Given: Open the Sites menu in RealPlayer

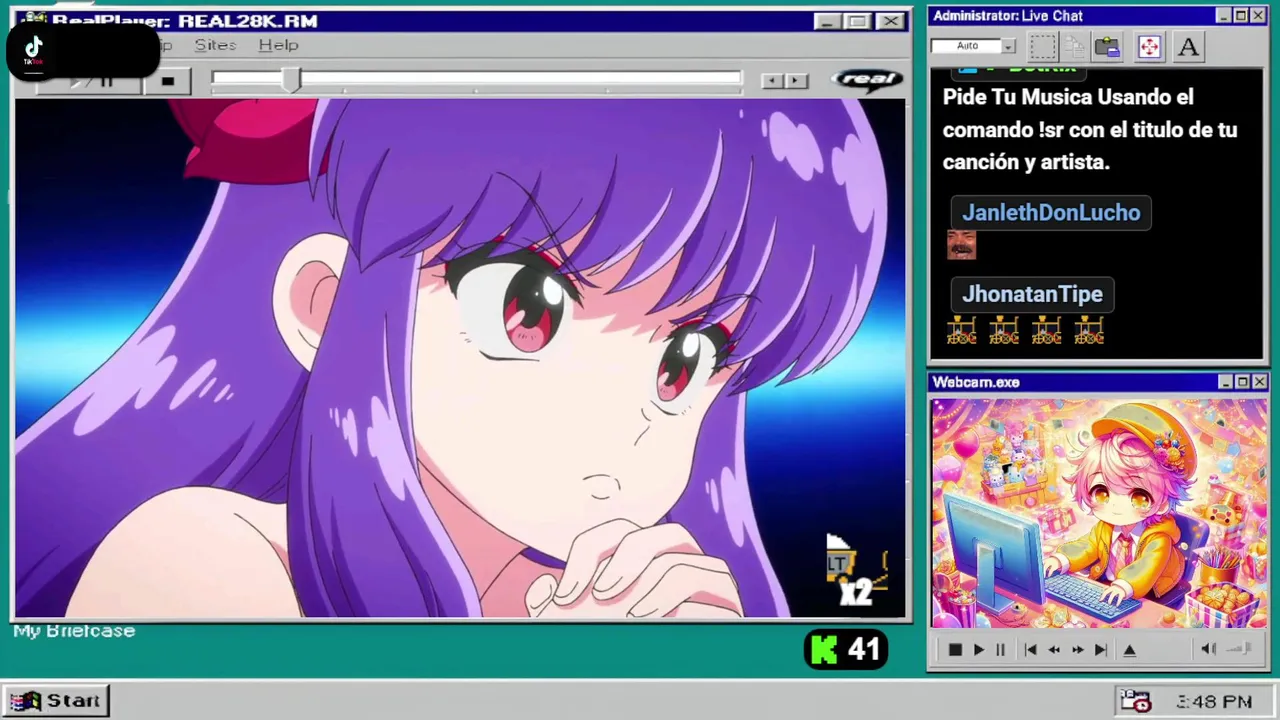Looking at the screenshot, I should pyautogui.click(x=215, y=45).
